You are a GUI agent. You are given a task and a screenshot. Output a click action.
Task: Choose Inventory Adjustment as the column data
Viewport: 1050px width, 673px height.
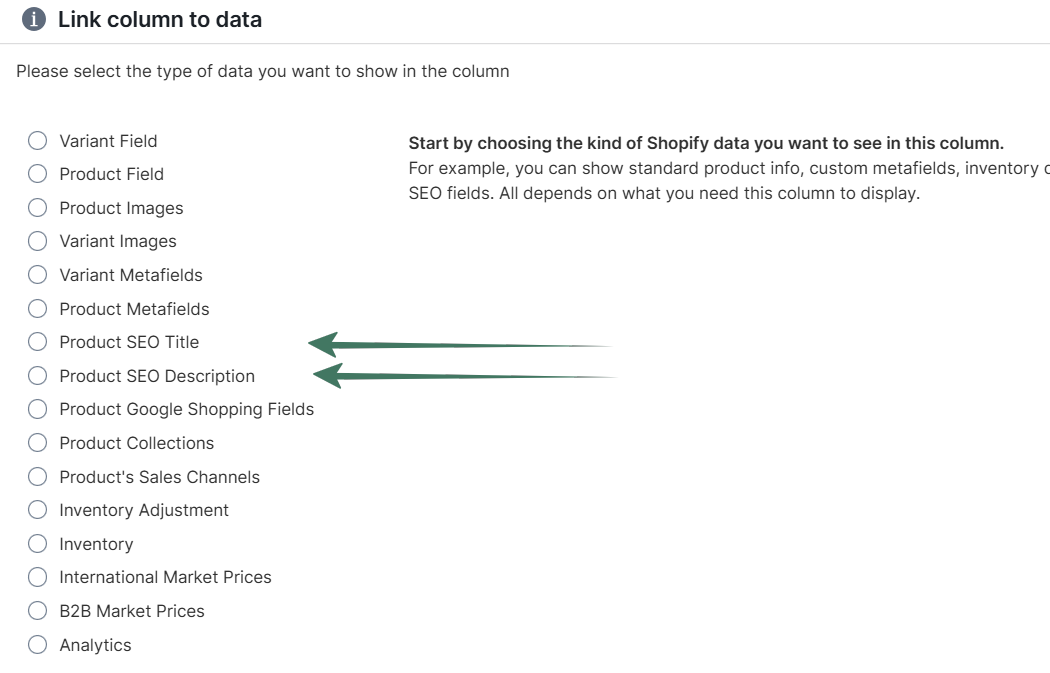[x=37, y=509]
